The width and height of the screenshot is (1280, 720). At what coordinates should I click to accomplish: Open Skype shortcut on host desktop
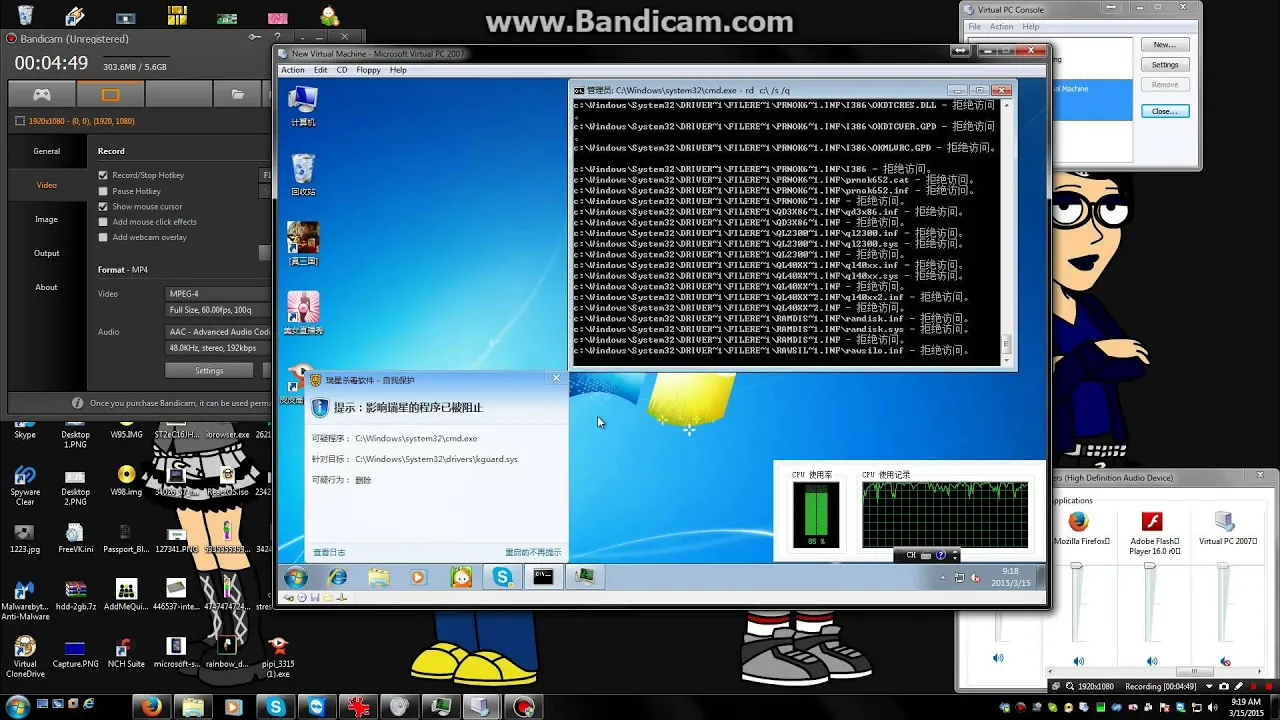pyautogui.click(x=25, y=428)
